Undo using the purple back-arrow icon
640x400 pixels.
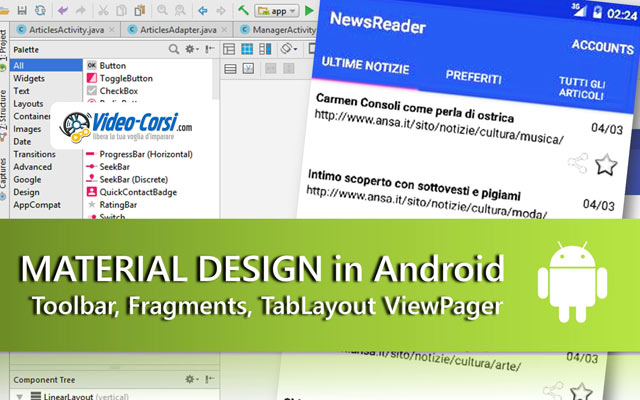(62, 10)
